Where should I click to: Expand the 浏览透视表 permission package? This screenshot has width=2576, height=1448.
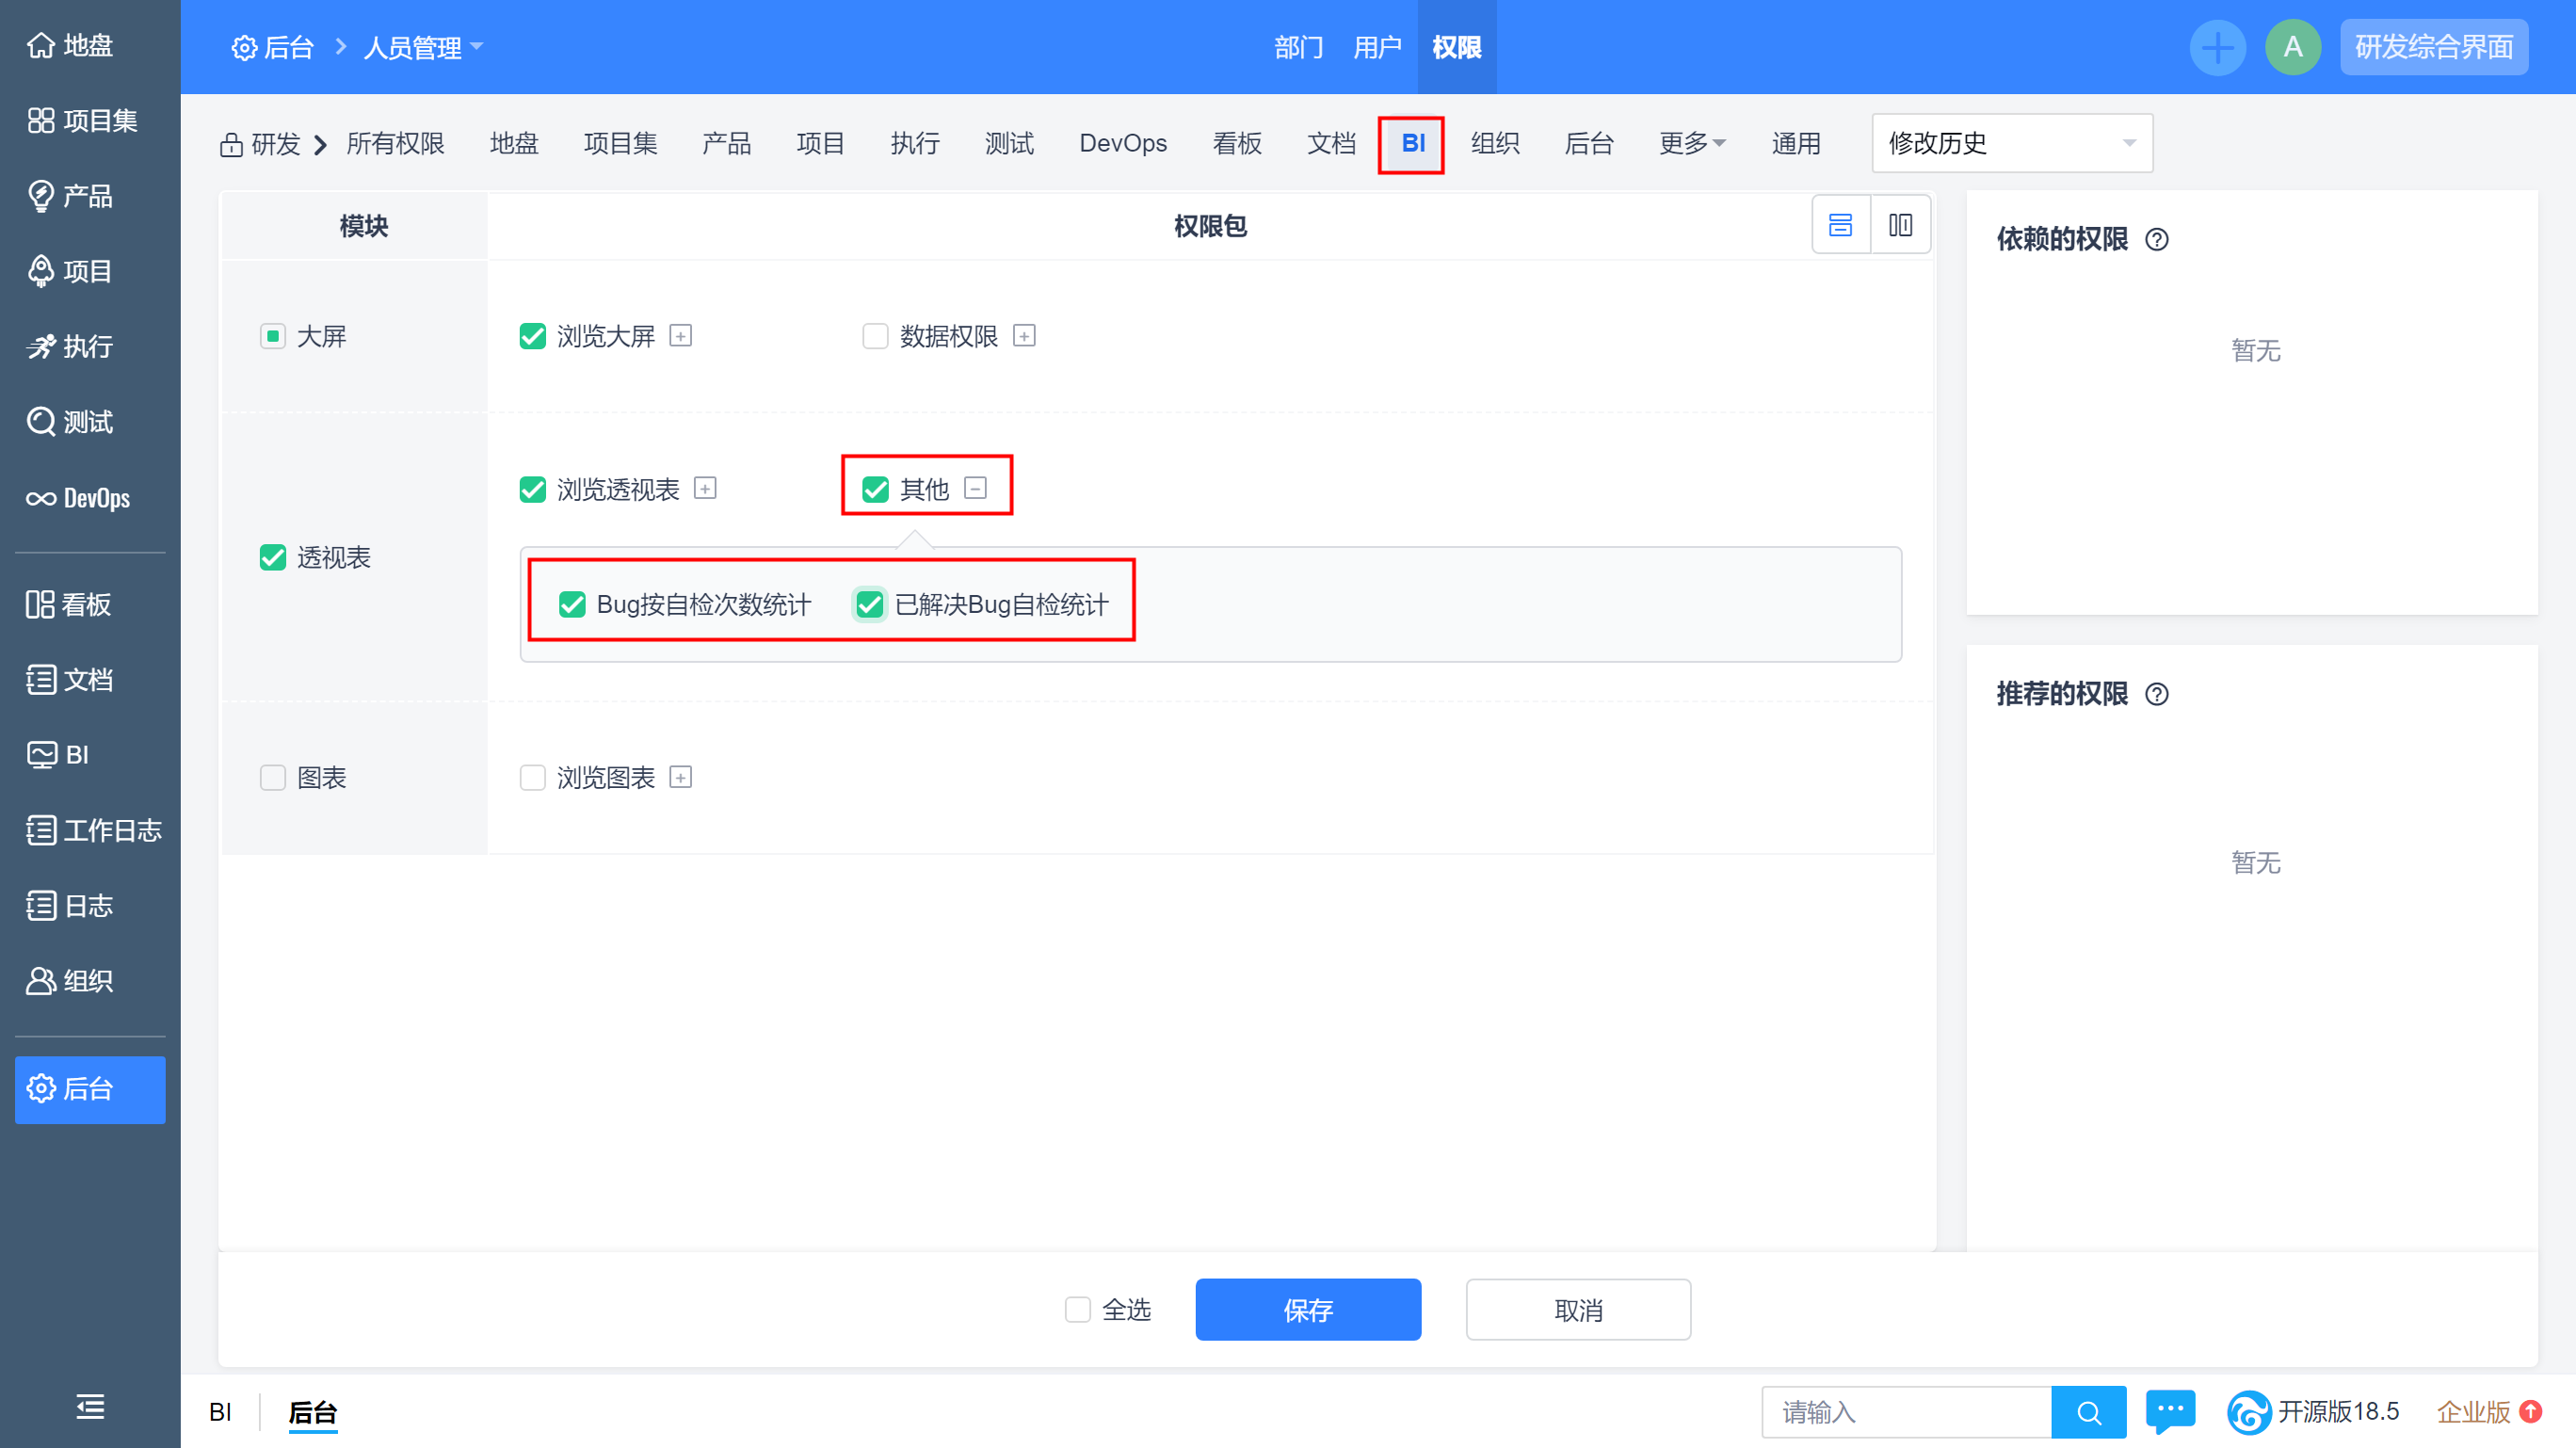click(x=705, y=488)
